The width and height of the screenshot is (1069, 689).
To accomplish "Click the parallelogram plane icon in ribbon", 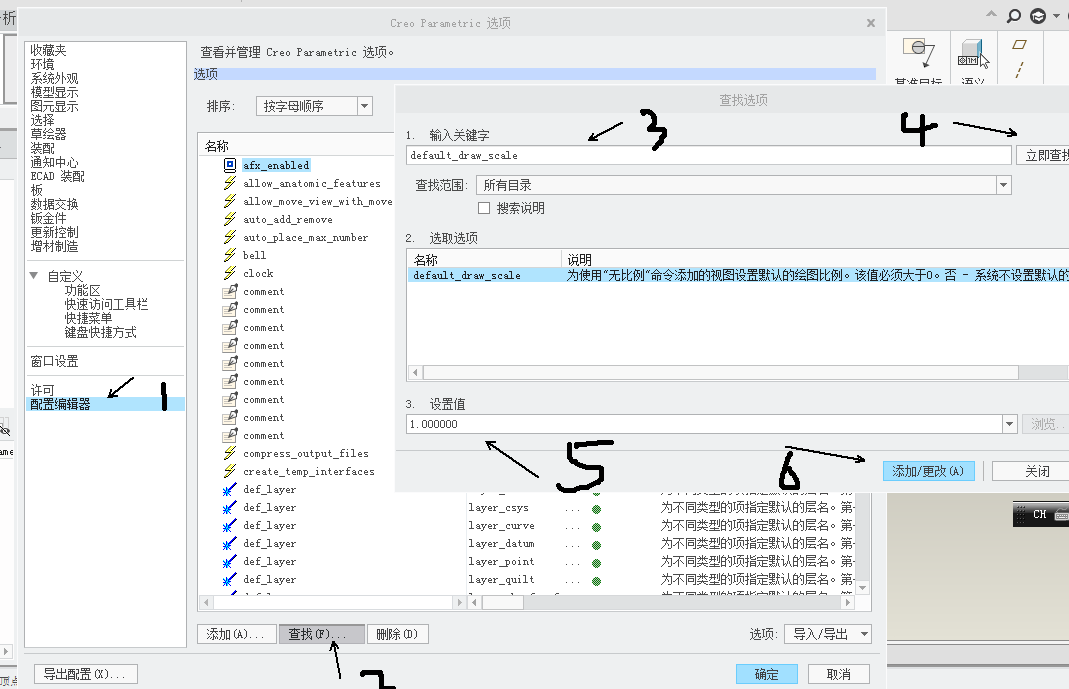I will (1019, 44).
